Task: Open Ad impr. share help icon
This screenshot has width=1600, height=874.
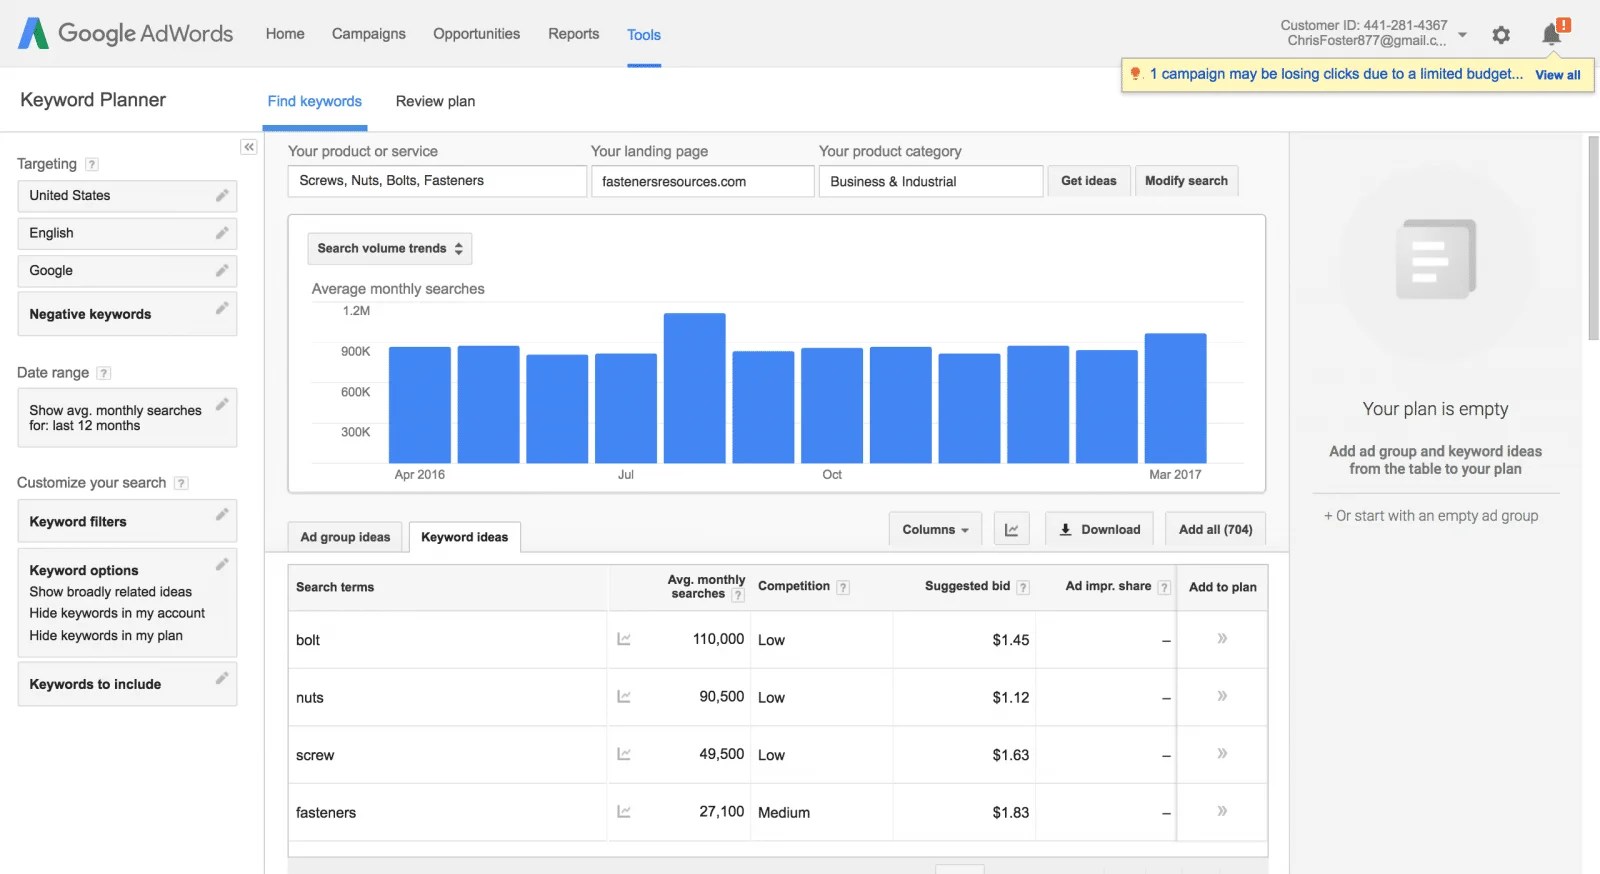Action: click(1164, 588)
